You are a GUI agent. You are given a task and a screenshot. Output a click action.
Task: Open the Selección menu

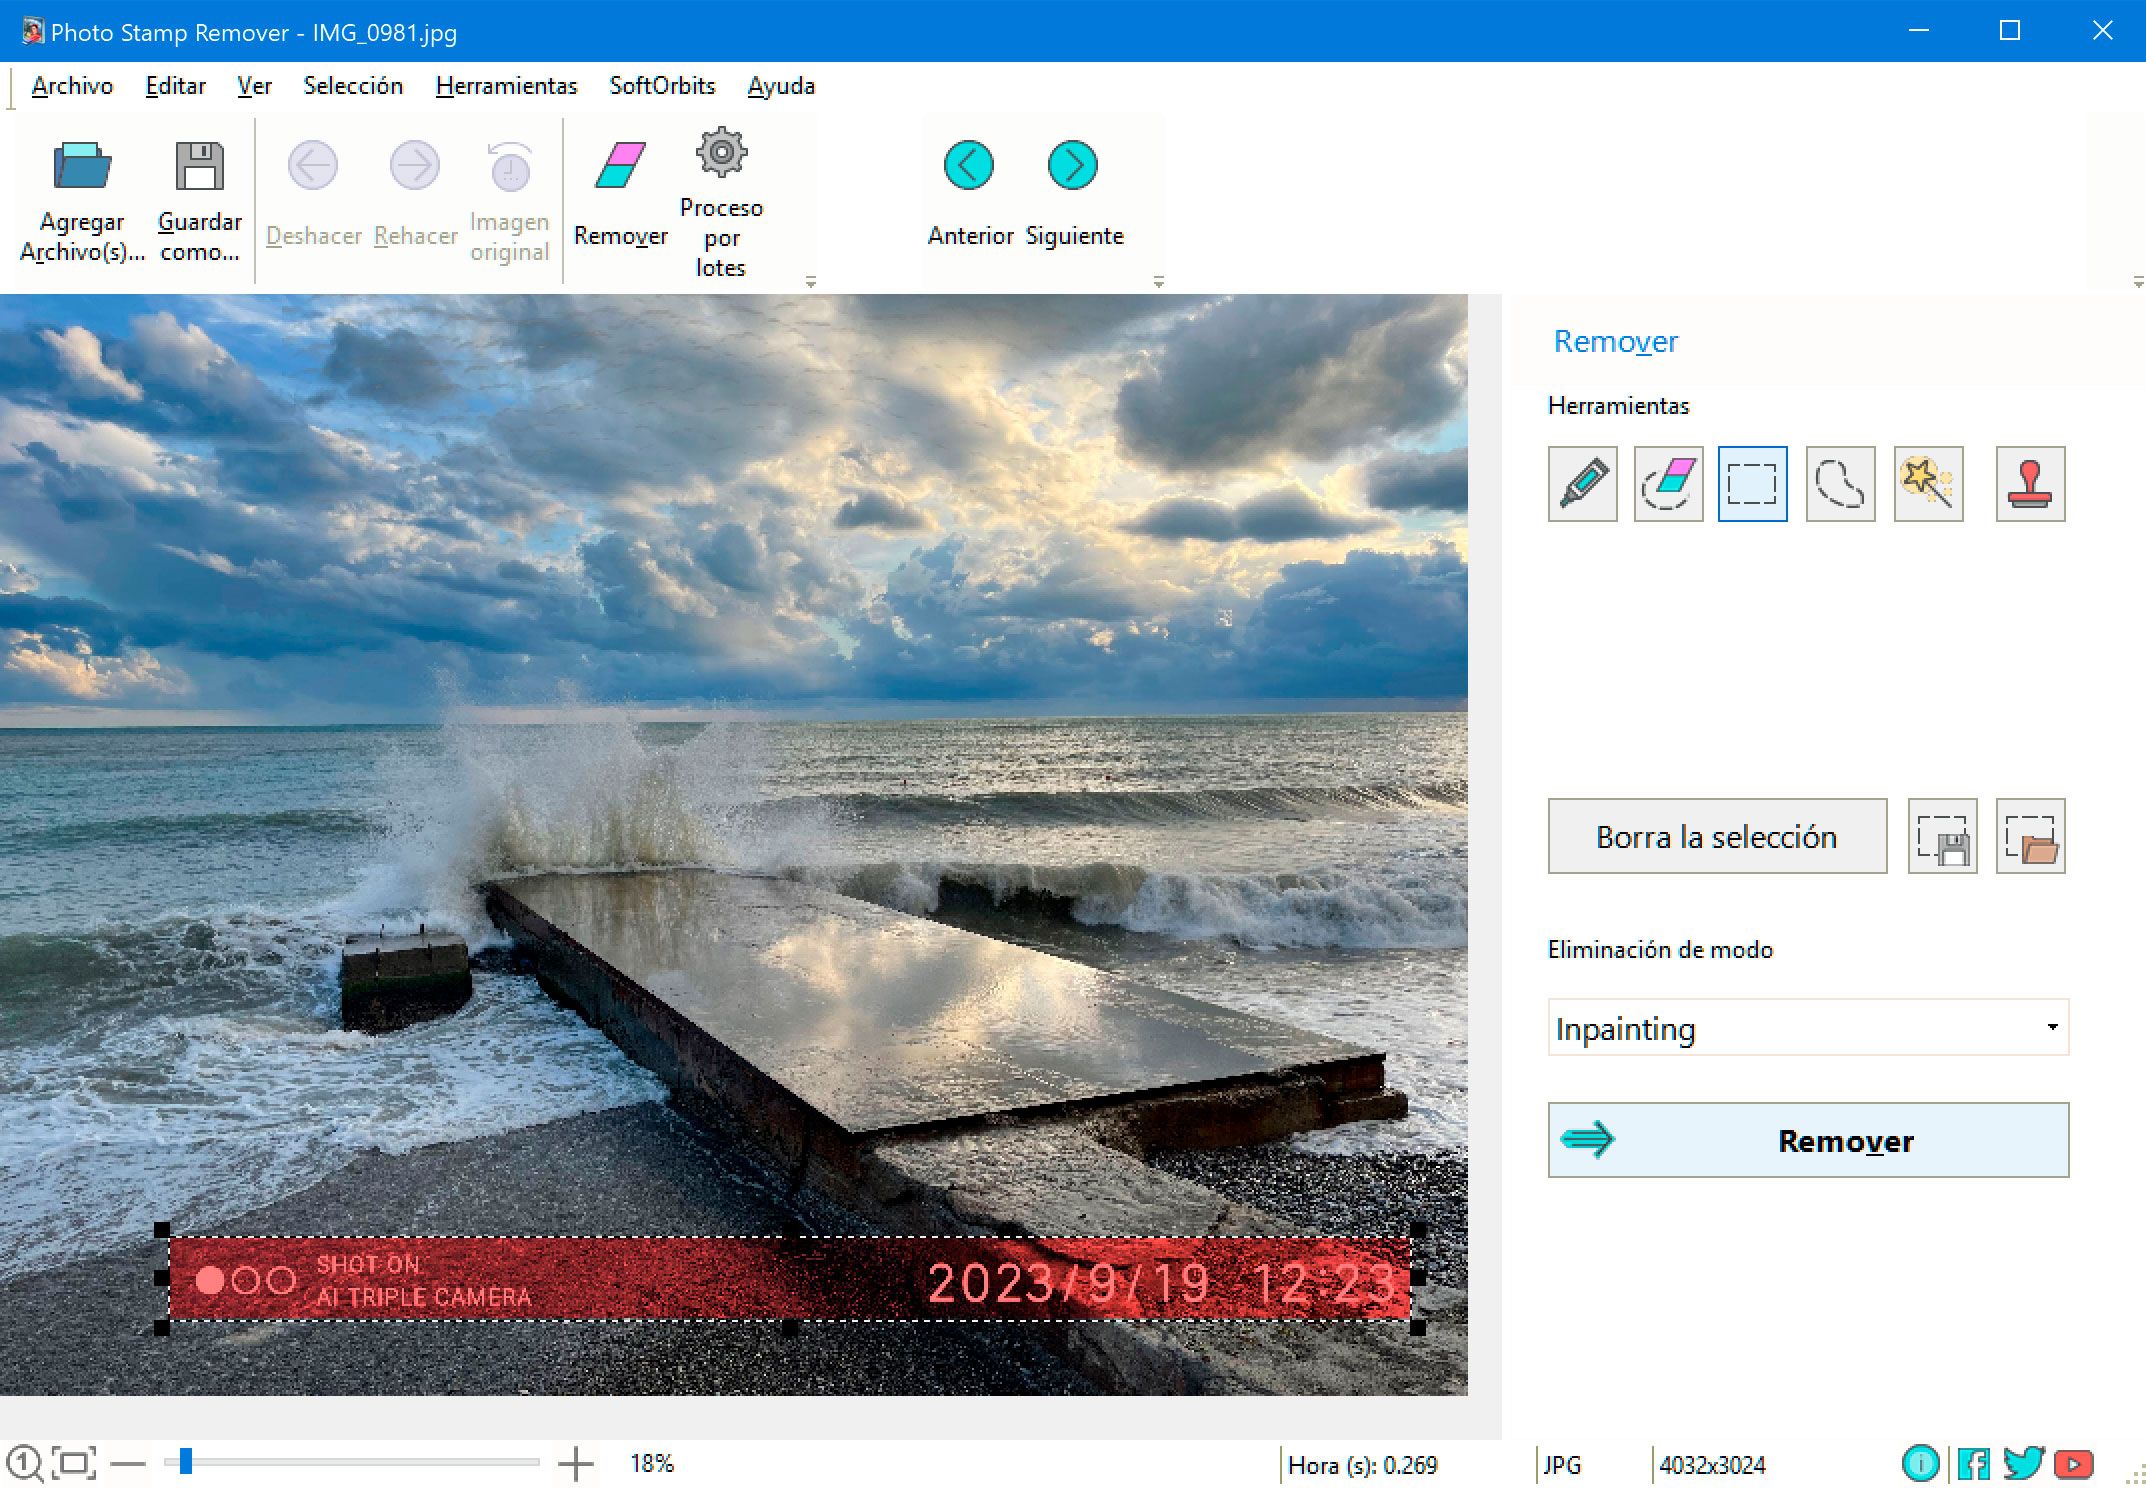click(x=353, y=86)
